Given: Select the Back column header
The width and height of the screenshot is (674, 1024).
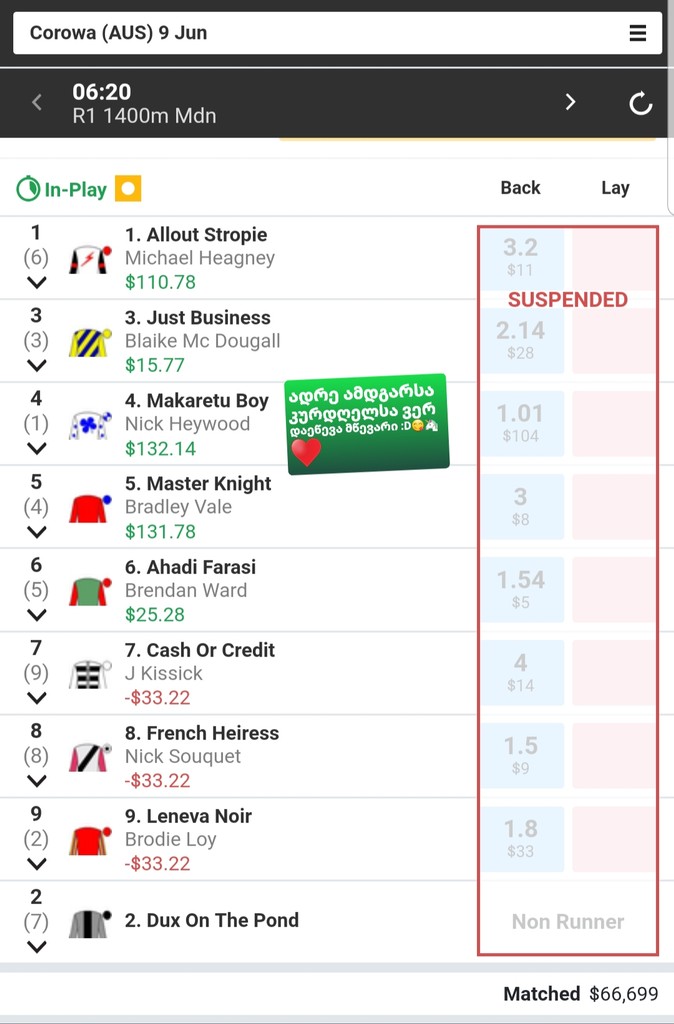Looking at the screenshot, I should pyautogui.click(x=521, y=188).
